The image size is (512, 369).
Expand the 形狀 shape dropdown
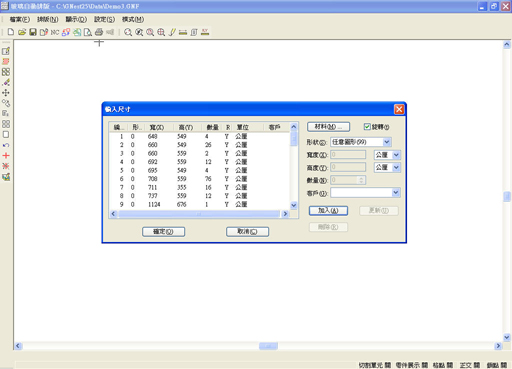[387, 142]
